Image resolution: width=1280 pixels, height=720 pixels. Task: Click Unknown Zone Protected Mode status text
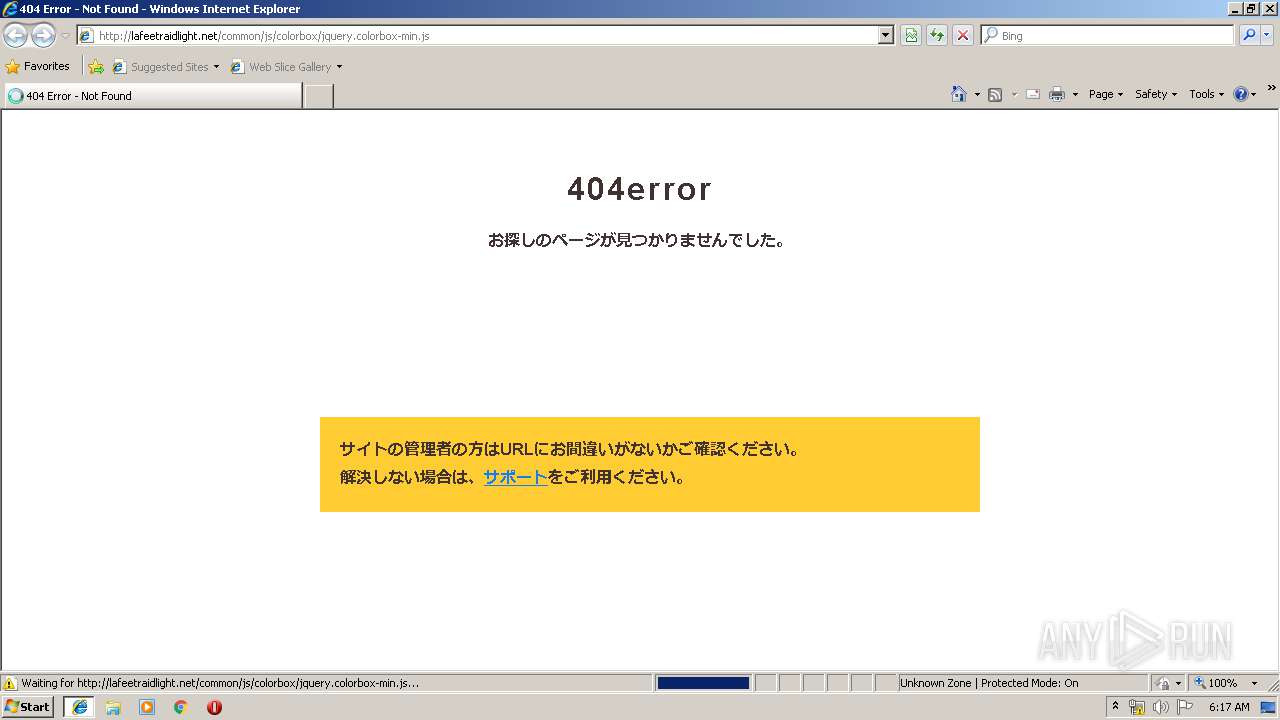click(x=989, y=683)
